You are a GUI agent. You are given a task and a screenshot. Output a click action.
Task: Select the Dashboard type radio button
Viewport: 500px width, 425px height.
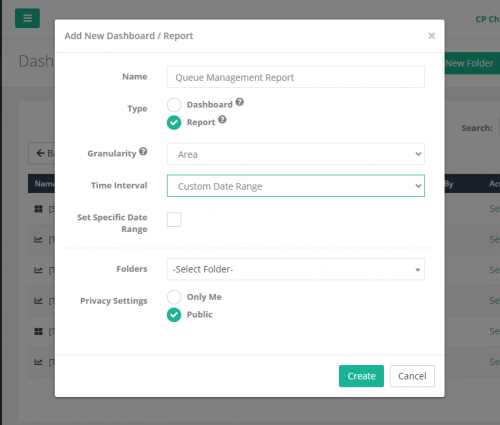click(174, 105)
